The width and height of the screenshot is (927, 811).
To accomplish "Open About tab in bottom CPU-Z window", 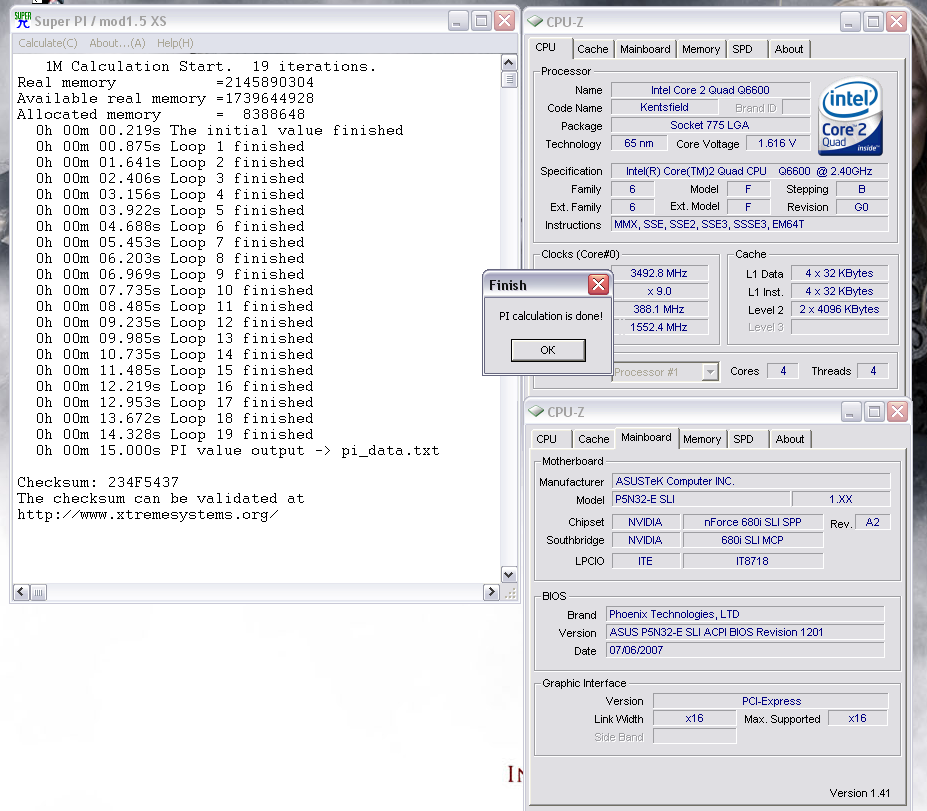I will tap(790, 439).
